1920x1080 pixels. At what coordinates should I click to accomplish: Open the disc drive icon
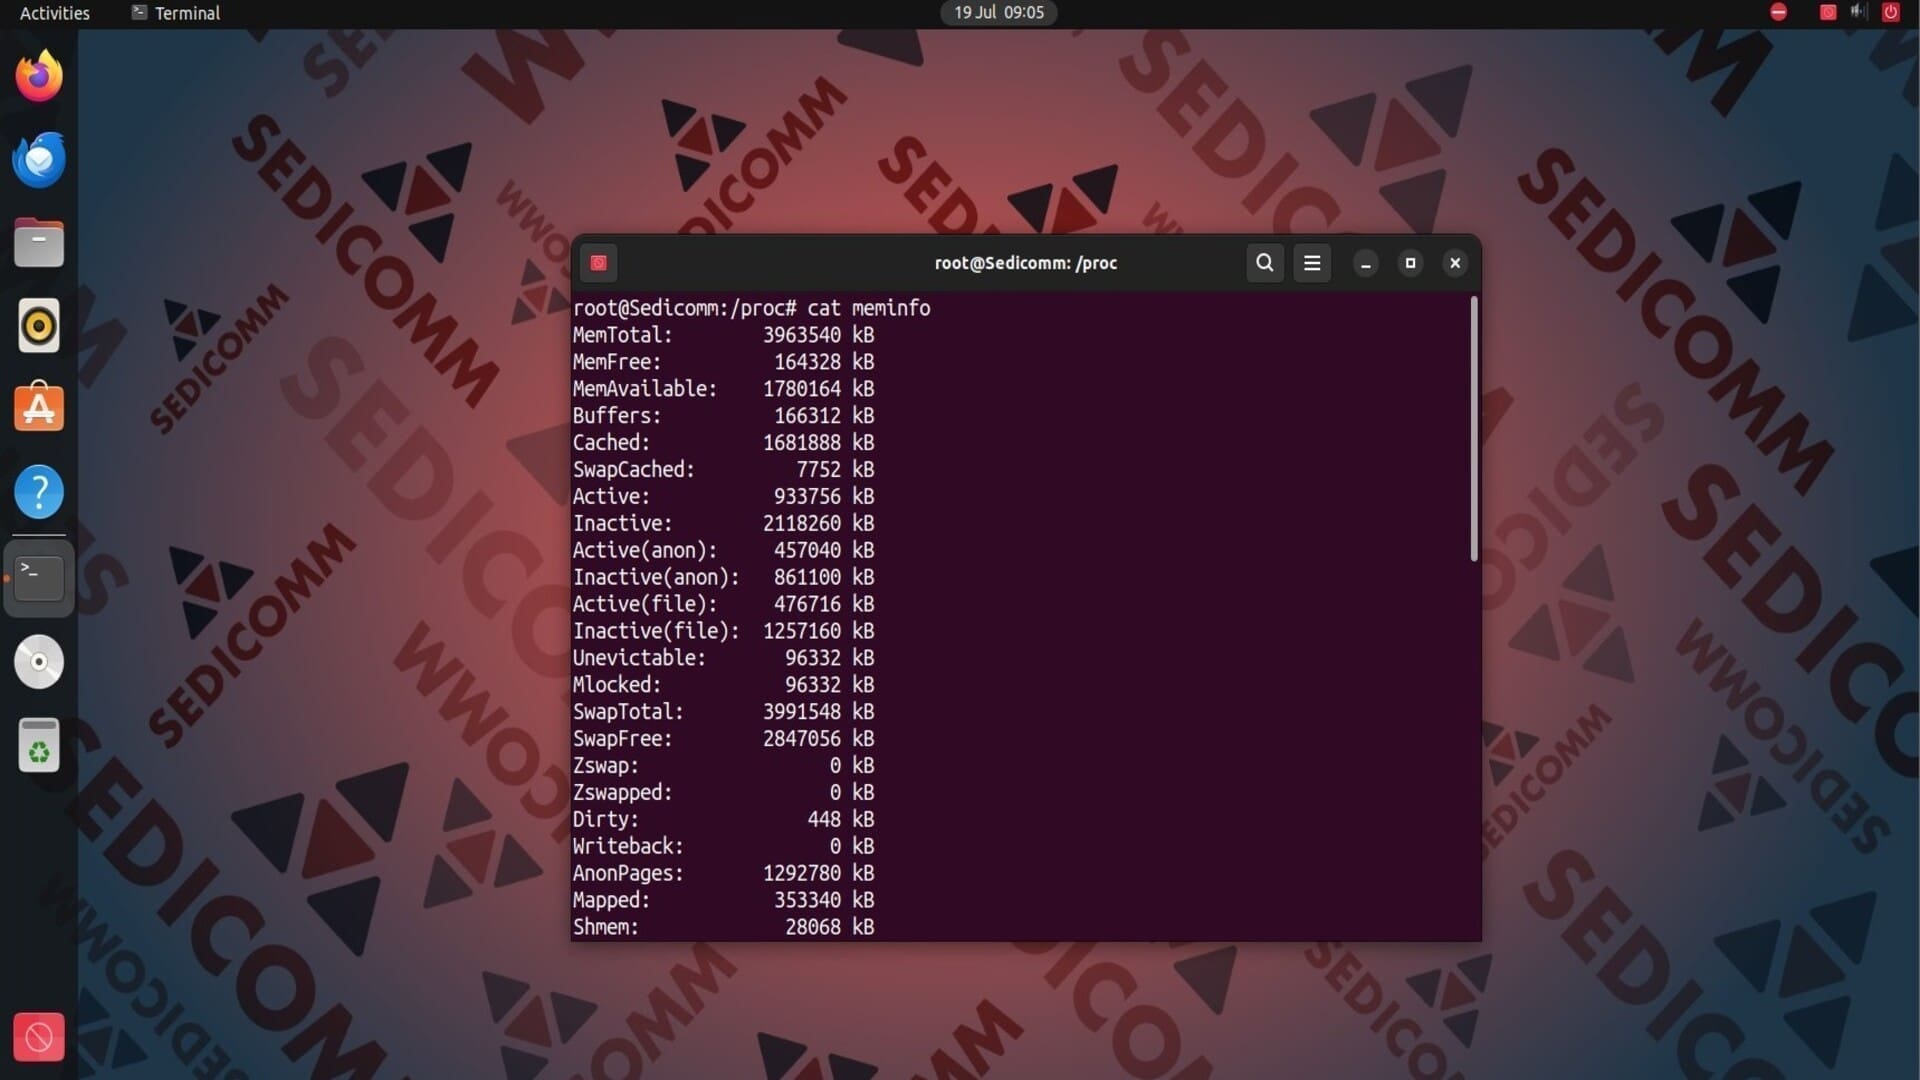click(39, 661)
